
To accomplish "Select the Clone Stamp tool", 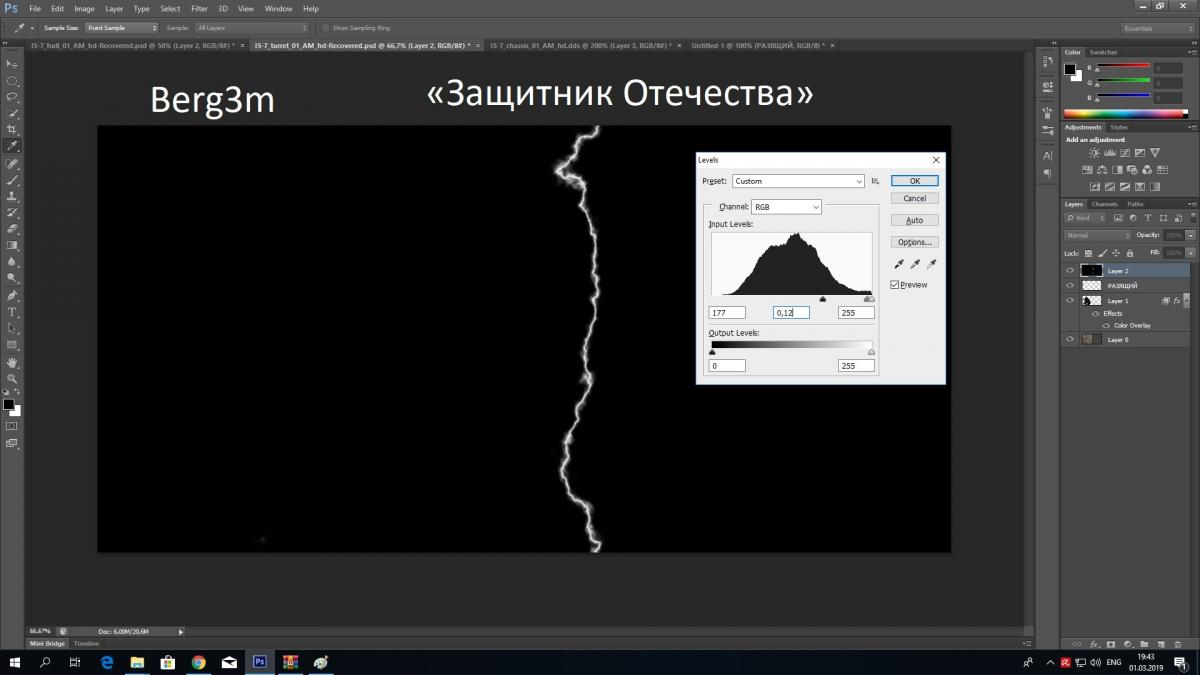I will [x=12, y=196].
